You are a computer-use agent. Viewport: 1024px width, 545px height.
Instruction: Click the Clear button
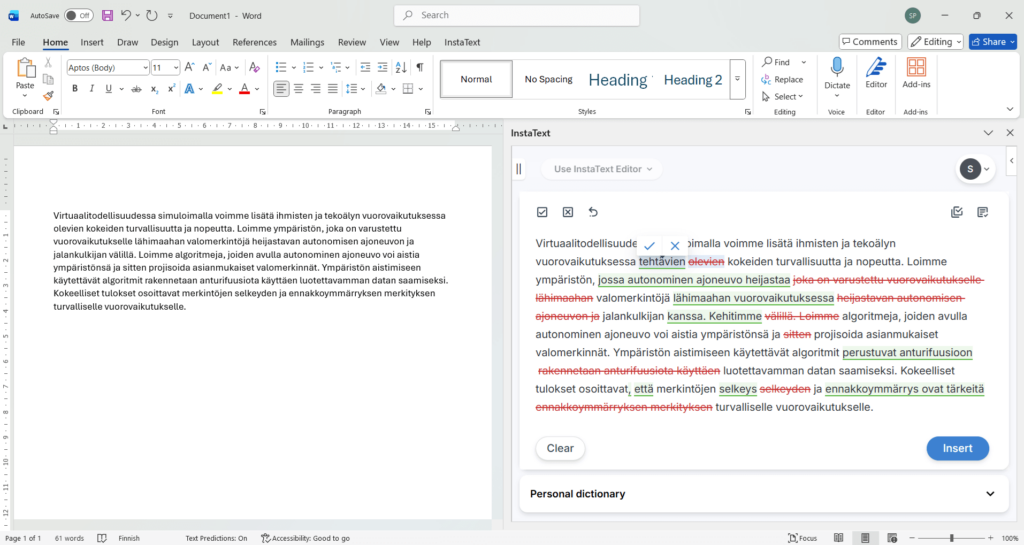(x=560, y=448)
